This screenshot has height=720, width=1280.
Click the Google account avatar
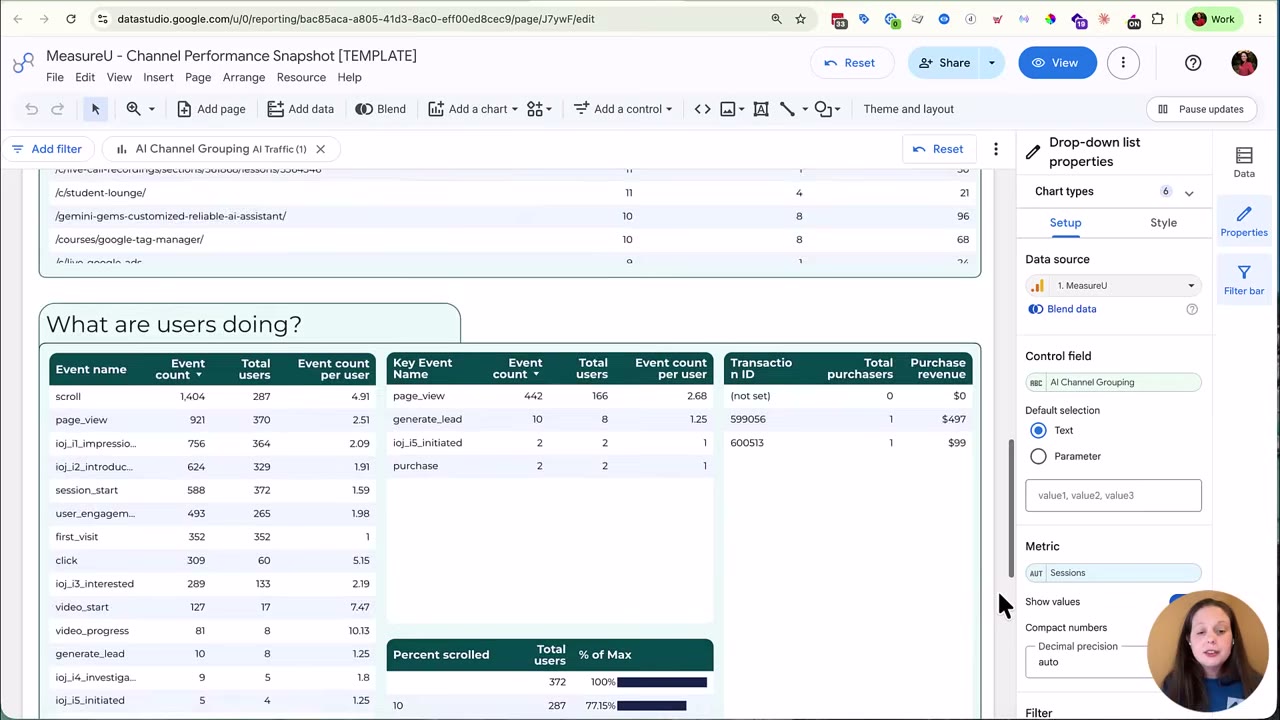1244,63
